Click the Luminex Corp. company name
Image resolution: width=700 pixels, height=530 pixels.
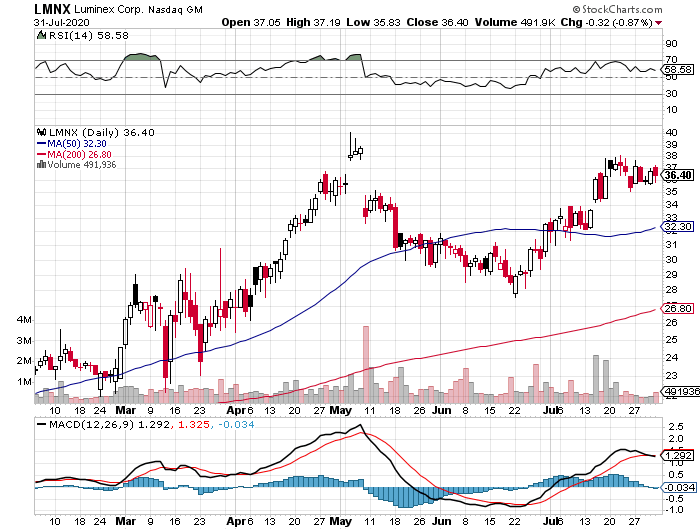click(109, 9)
